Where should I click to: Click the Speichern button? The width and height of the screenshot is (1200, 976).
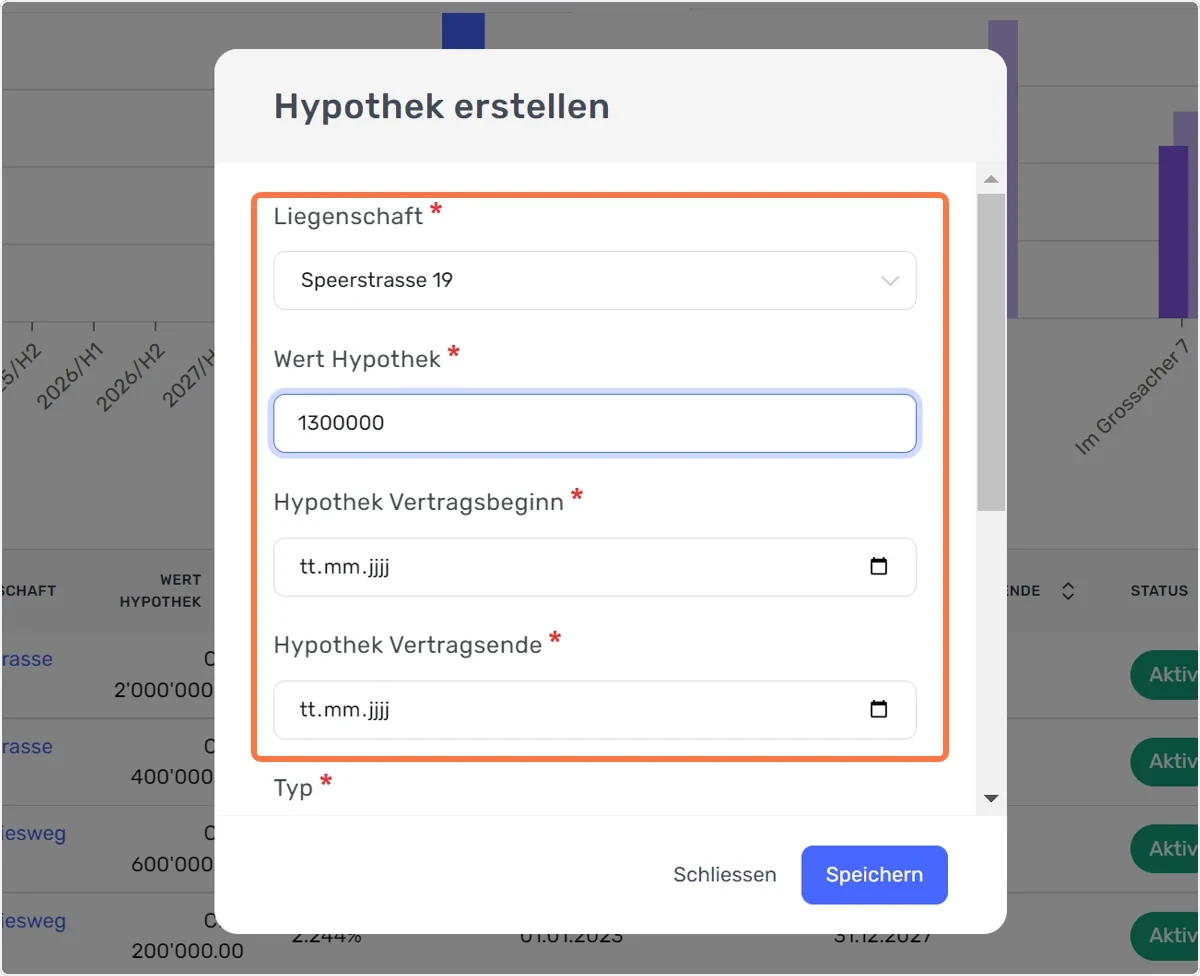click(x=874, y=875)
